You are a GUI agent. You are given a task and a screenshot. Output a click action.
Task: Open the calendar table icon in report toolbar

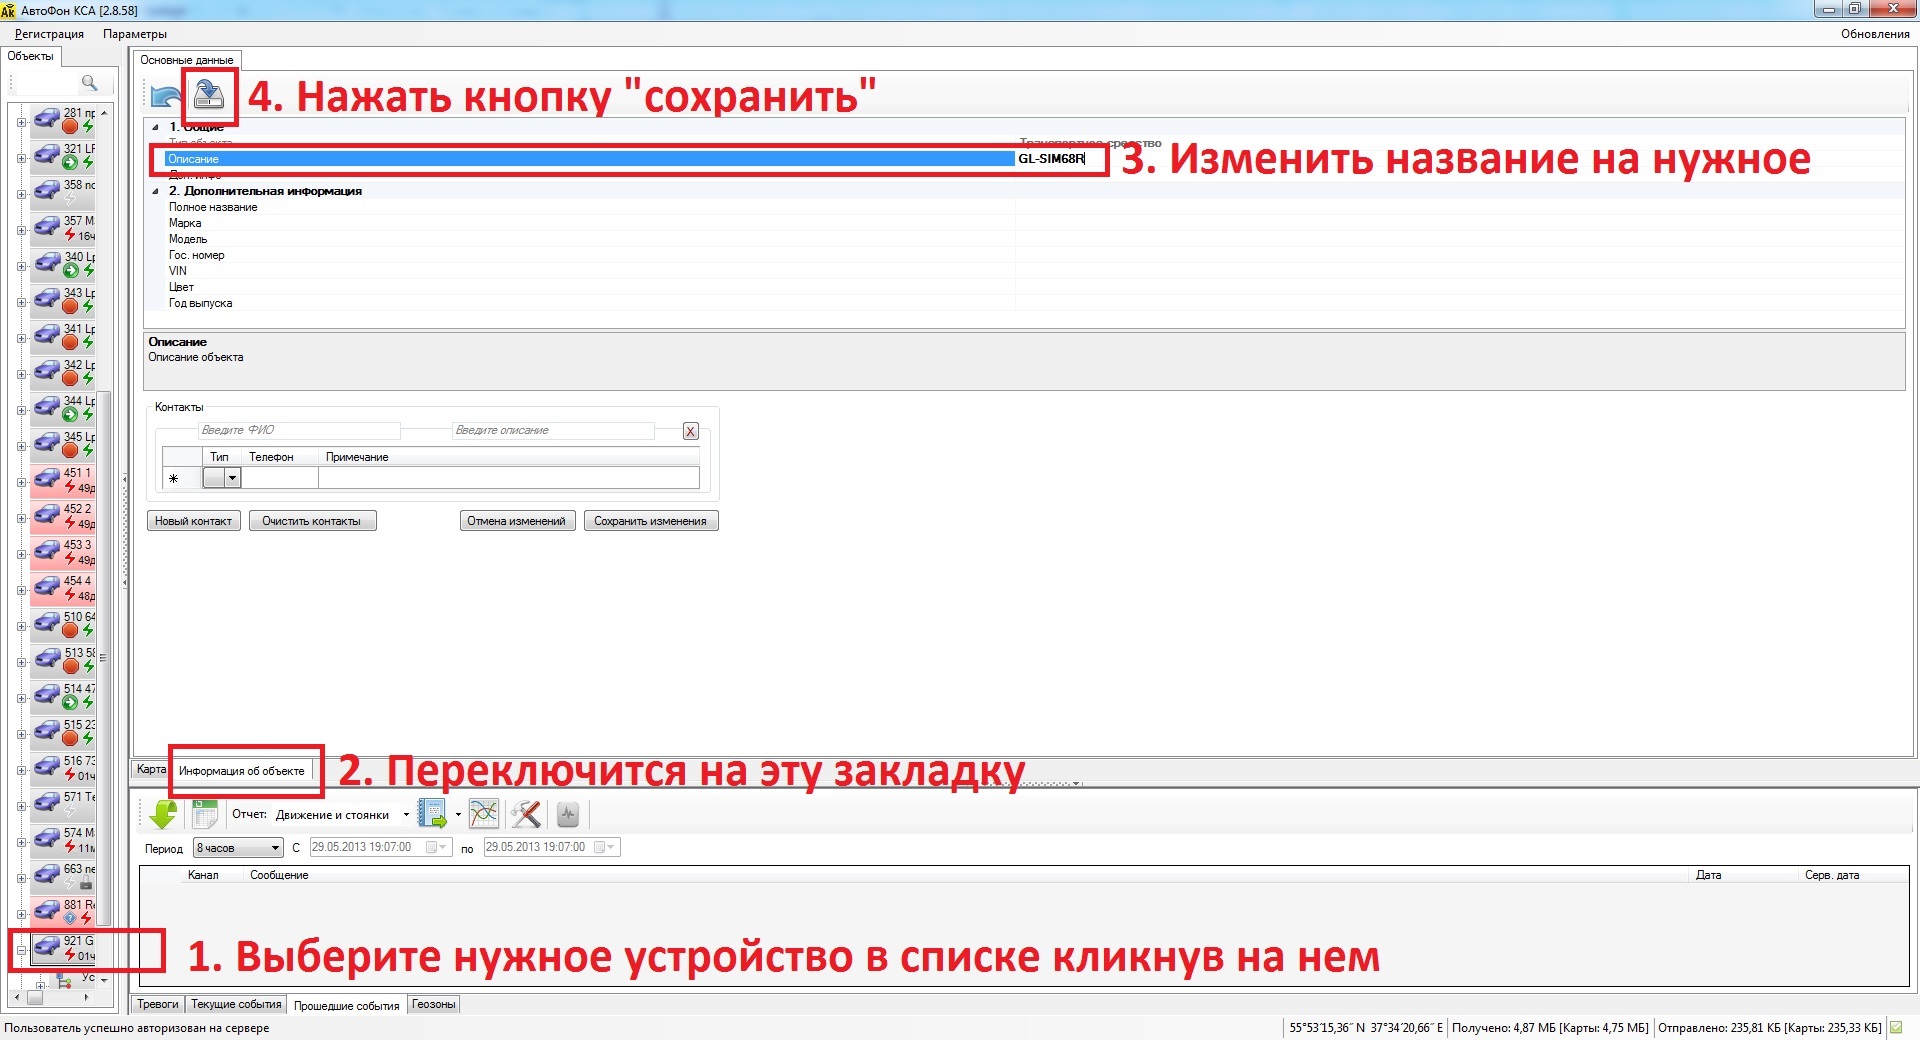pos(205,815)
